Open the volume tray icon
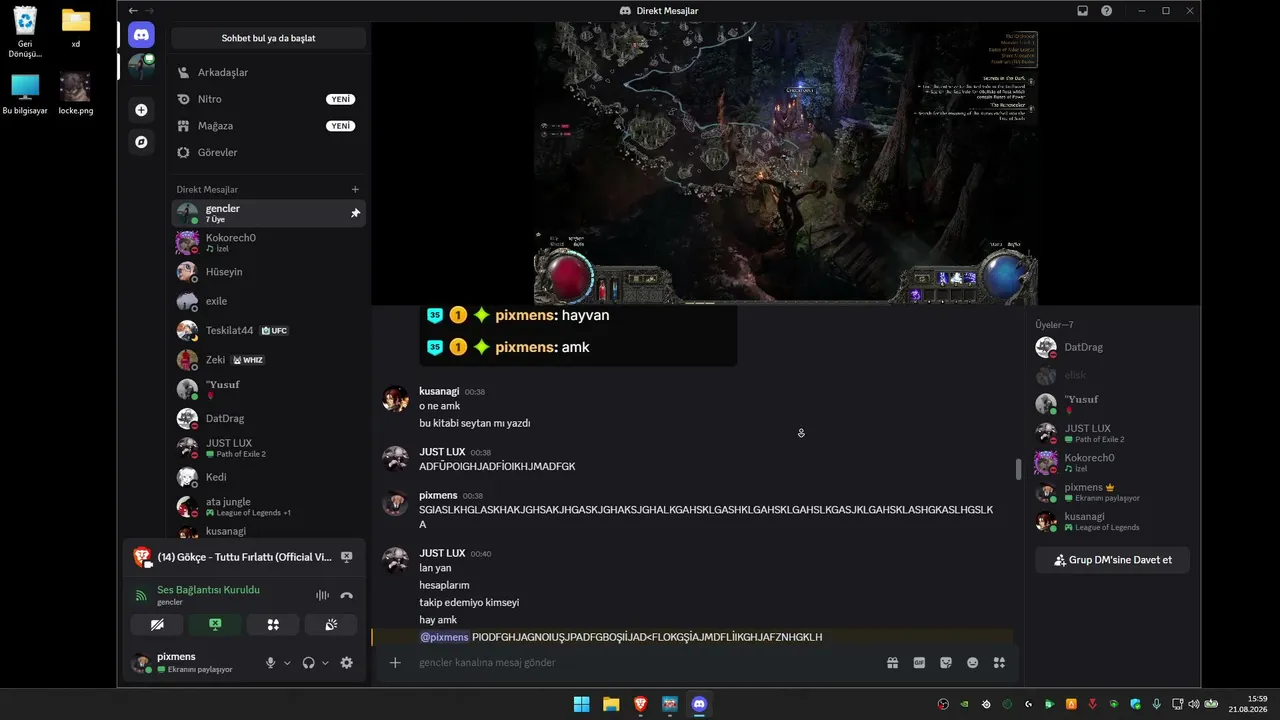The height and width of the screenshot is (720, 1280). 1193,704
